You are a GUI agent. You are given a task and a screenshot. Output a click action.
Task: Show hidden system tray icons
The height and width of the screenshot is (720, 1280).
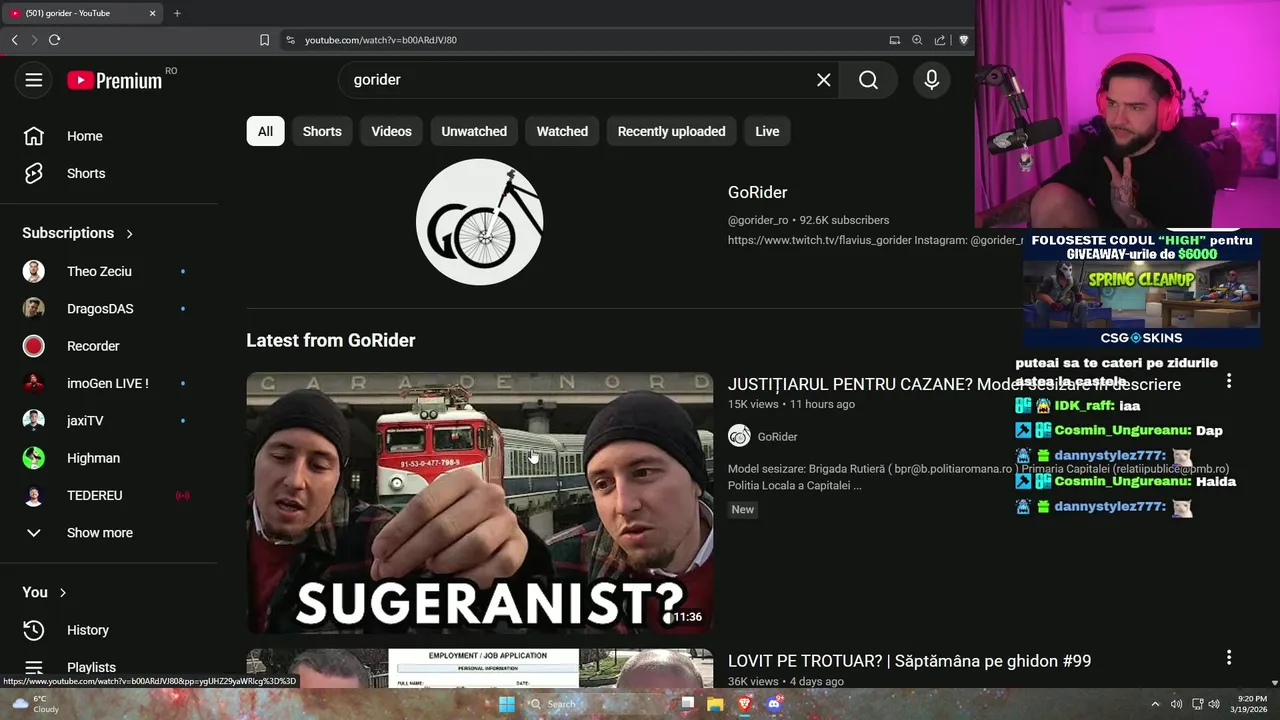tap(1155, 704)
